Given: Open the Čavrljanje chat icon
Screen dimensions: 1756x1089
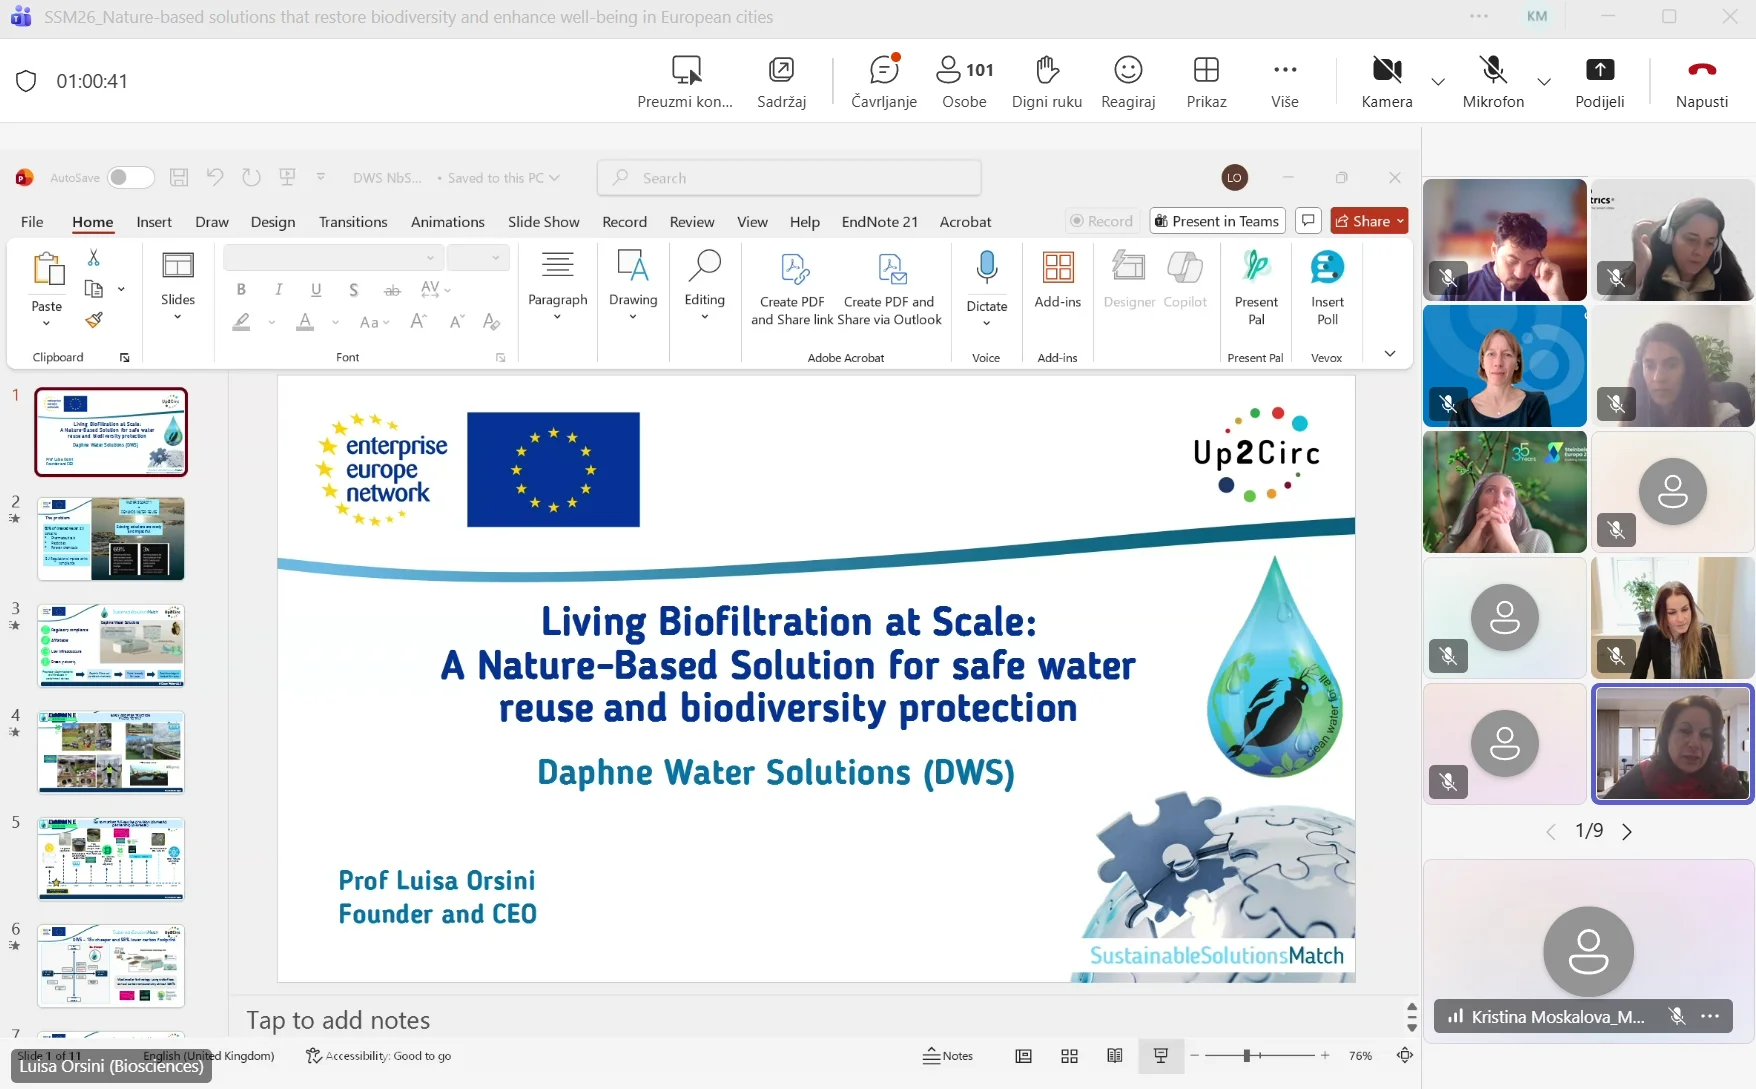Looking at the screenshot, I should coord(883,70).
